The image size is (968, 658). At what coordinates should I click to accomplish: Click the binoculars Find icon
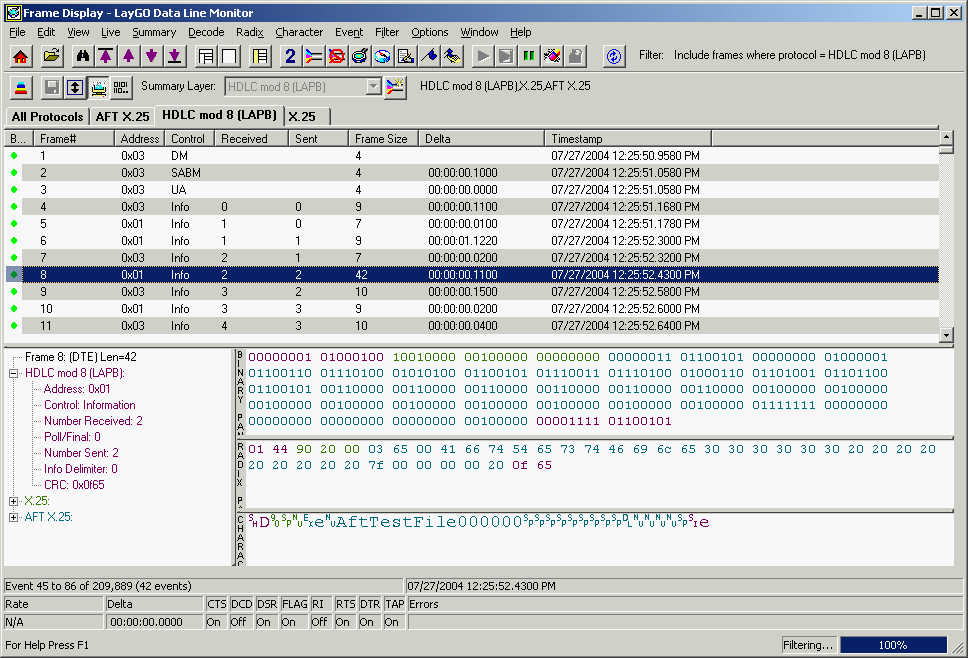(x=83, y=56)
